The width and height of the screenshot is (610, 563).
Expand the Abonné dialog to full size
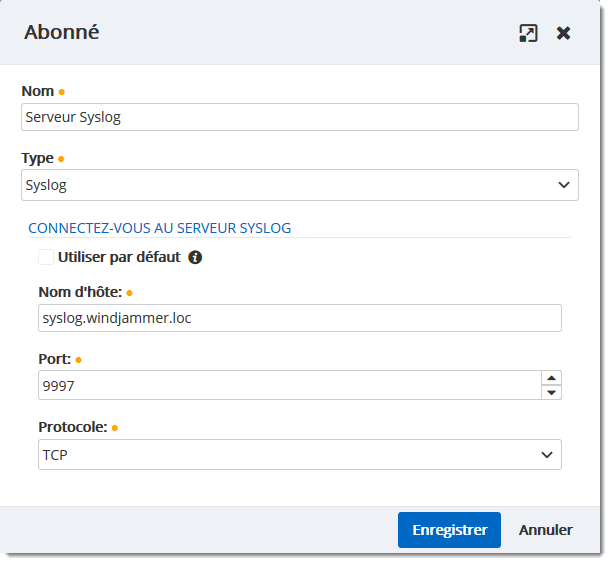coord(528,33)
